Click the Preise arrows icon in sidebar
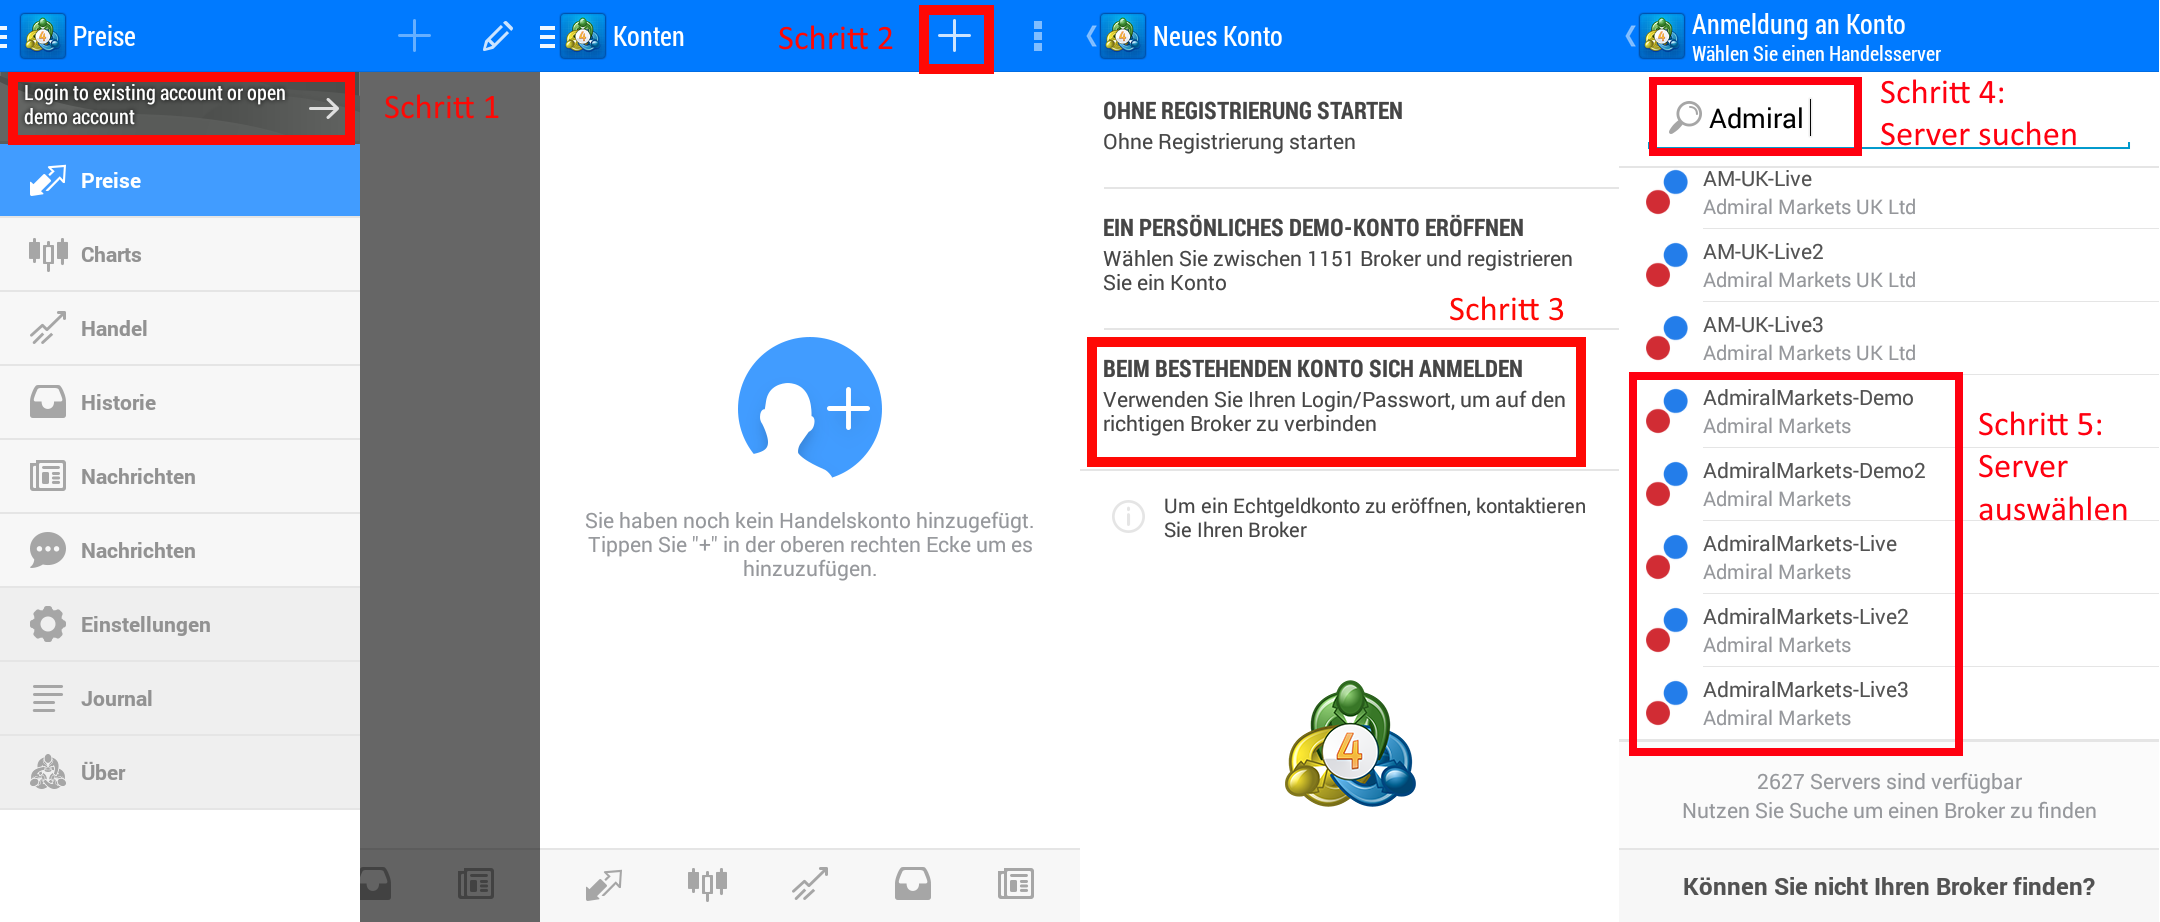This screenshot has height=922, width=2160. (47, 181)
